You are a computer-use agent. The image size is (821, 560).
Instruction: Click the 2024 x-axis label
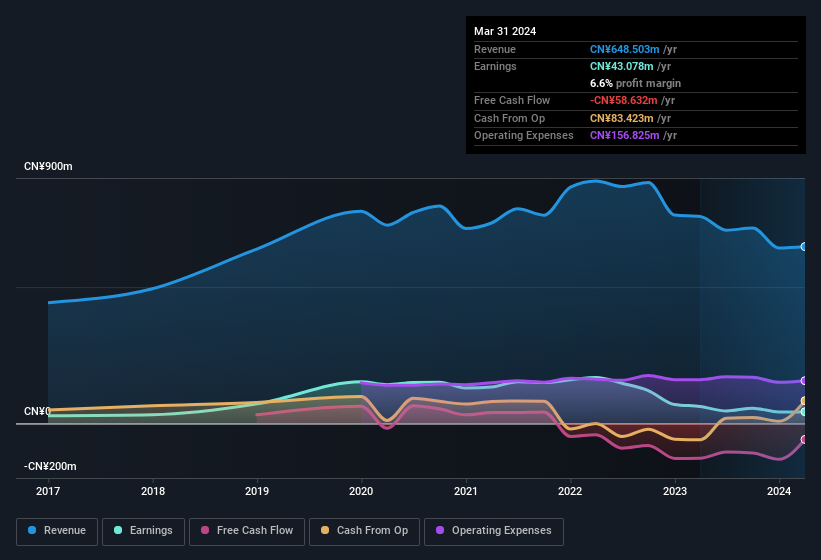(x=779, y=491)
